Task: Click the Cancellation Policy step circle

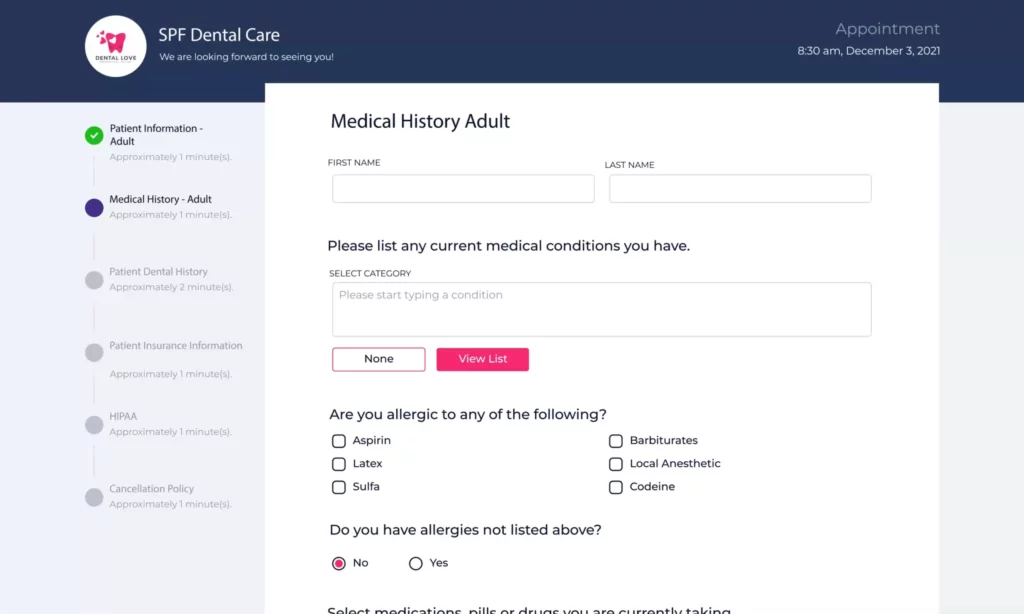Action: tap(94, 497)
